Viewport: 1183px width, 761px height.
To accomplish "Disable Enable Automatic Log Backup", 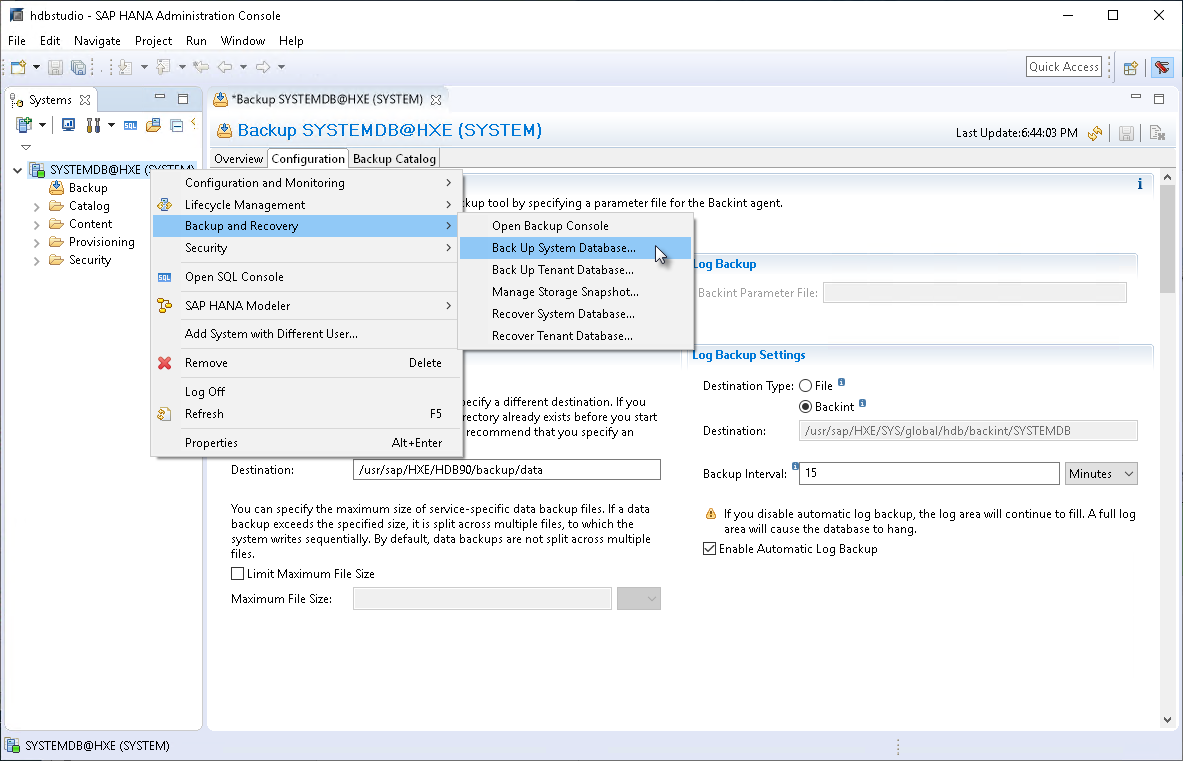I will pos(709,548).
